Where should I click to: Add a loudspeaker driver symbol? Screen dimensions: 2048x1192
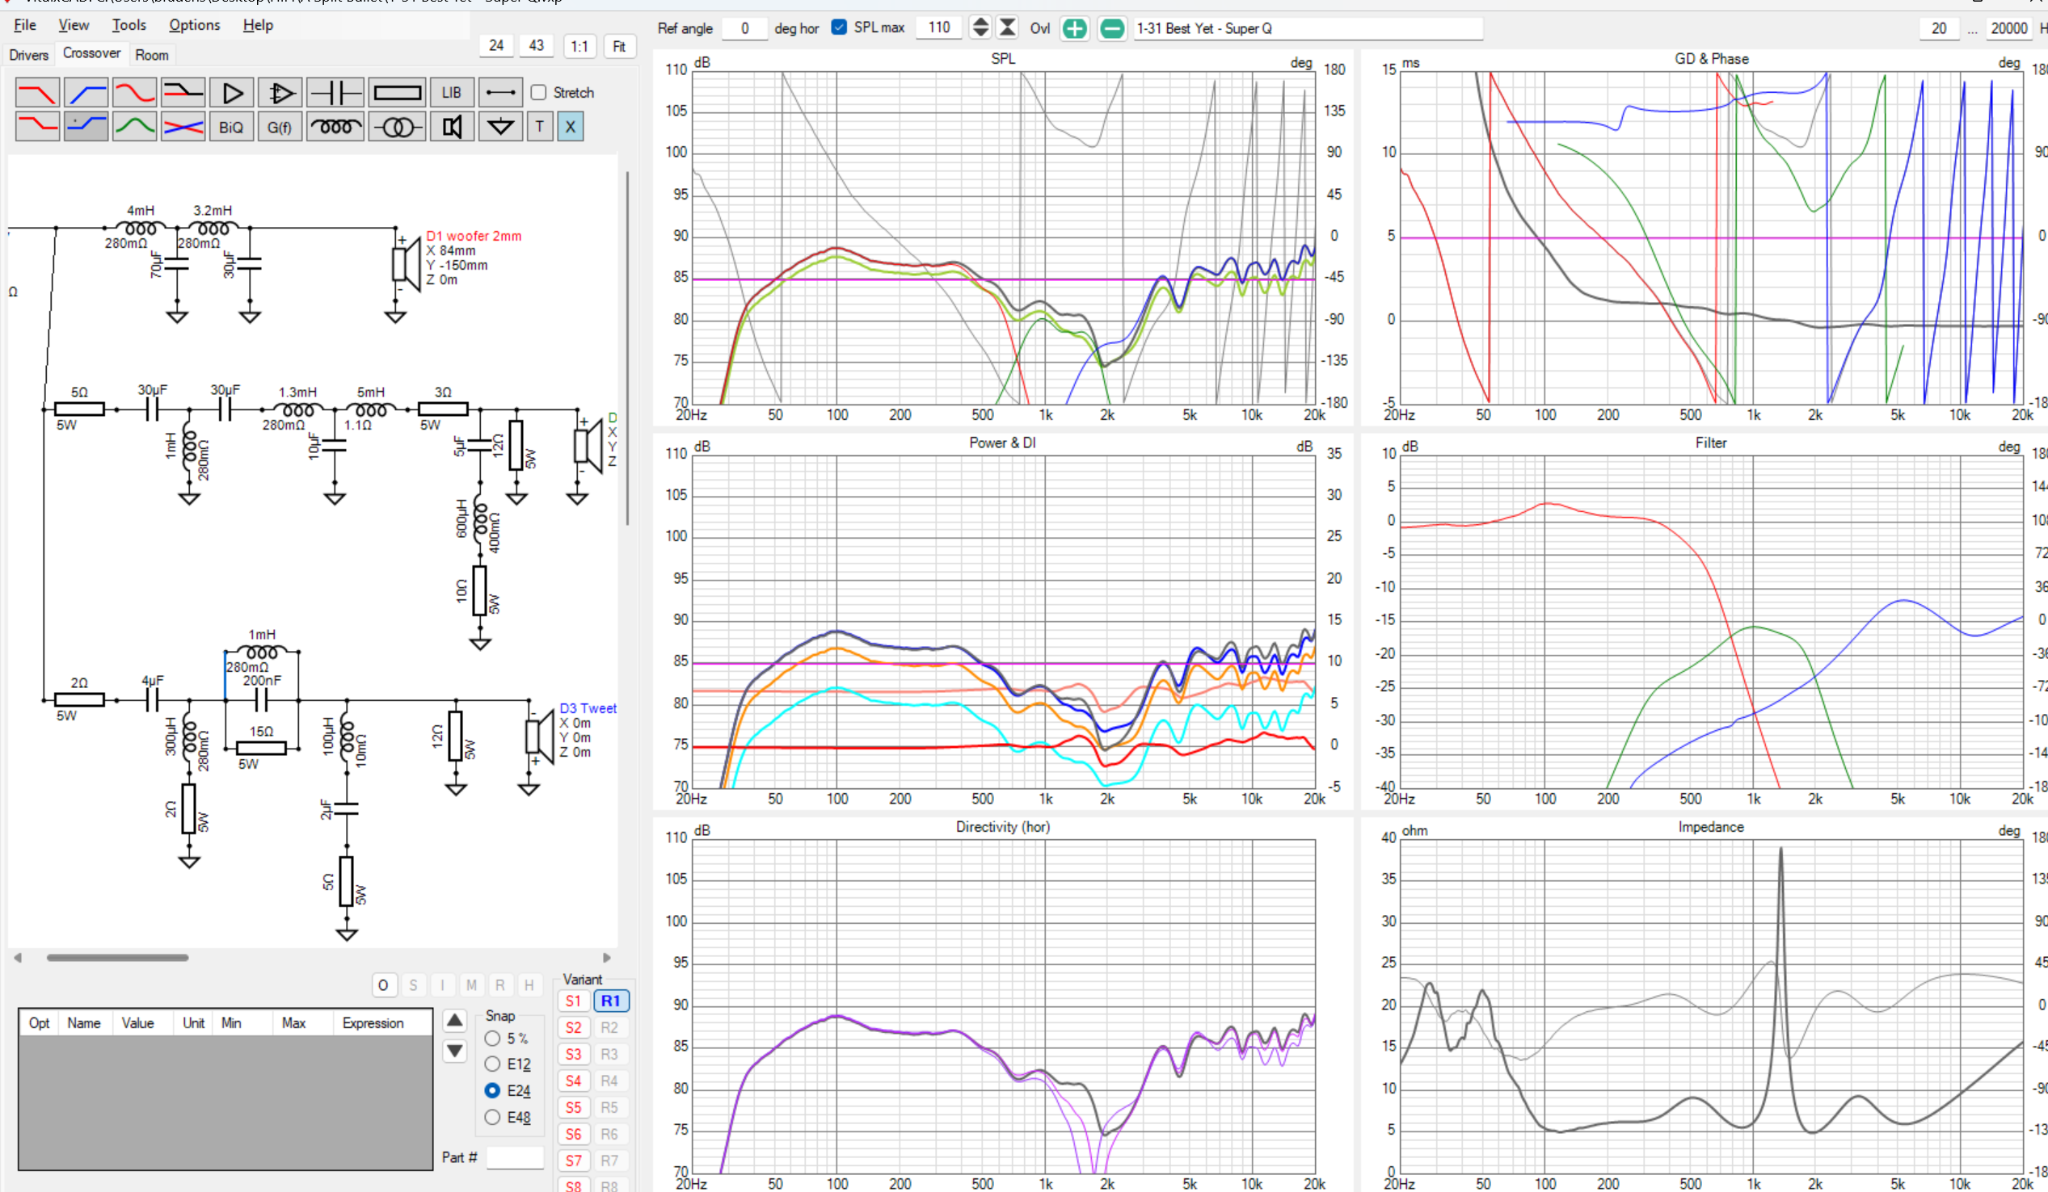pos(451,127)
